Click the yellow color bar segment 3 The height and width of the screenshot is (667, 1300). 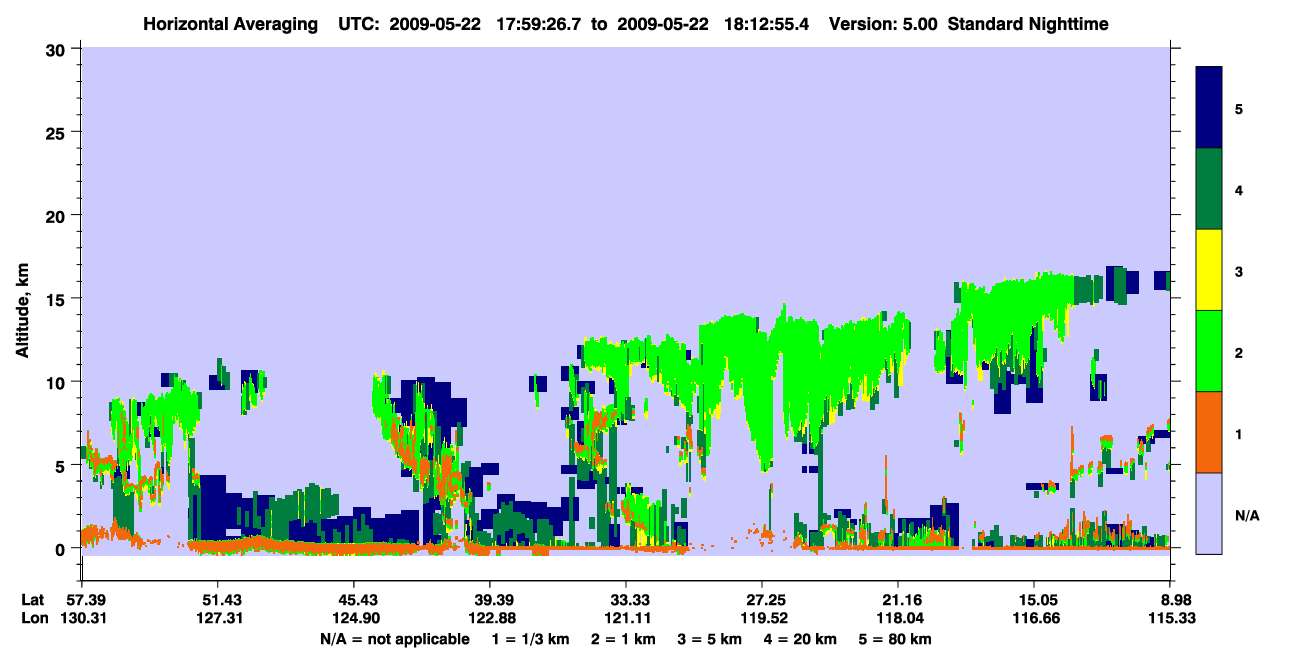pos(1209,269)
